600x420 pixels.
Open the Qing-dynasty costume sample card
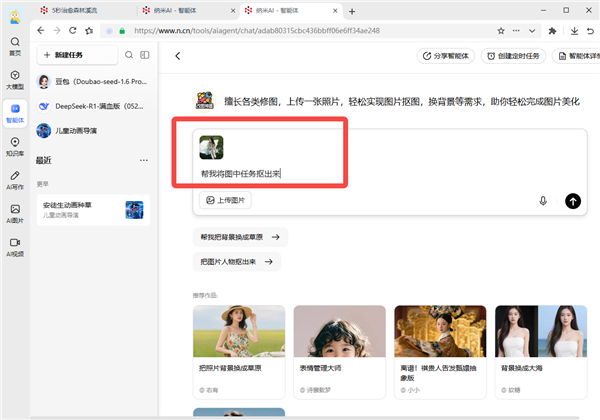coord(440,352)
